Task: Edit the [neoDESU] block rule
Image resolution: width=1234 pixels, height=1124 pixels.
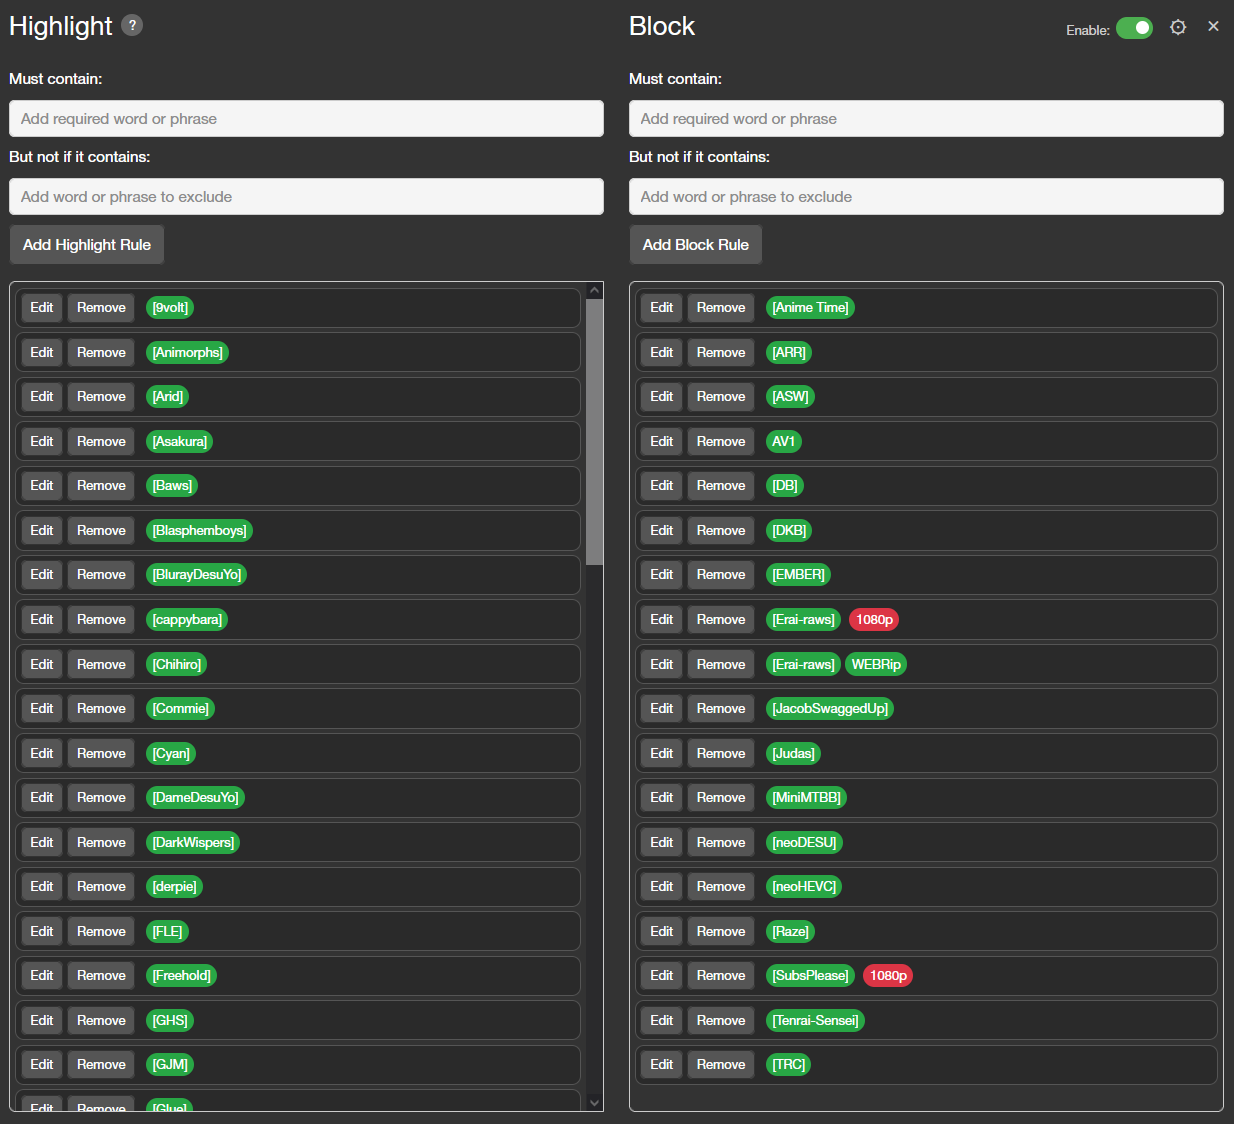Action: tap(662, 842)
